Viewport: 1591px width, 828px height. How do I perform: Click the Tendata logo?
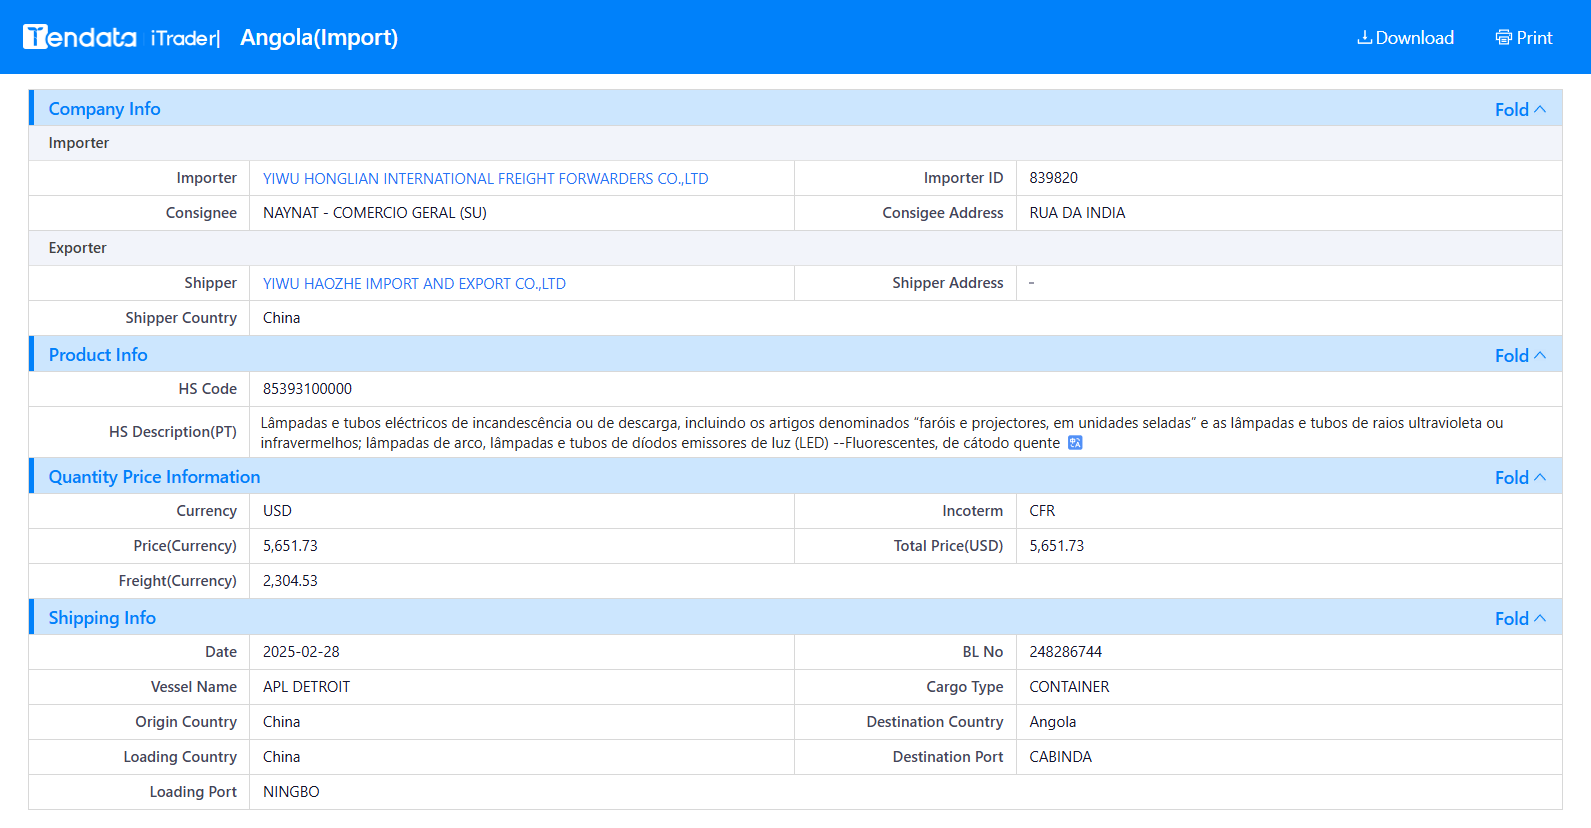click(80, 37)
